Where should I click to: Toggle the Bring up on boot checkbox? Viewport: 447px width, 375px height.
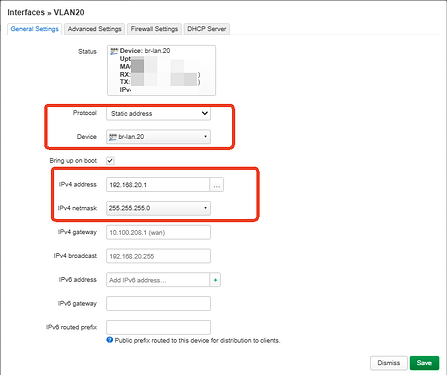pos(110,161)
